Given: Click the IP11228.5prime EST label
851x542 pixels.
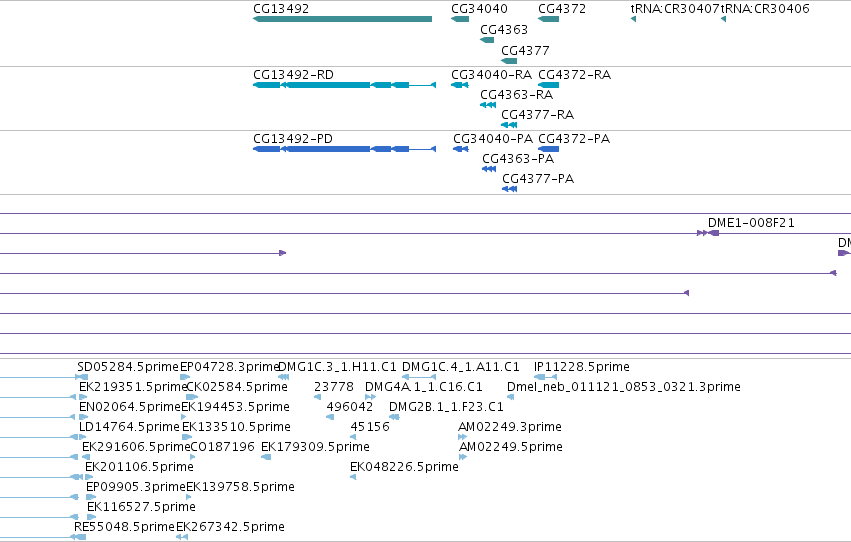Looking at the screenshot, I should click(x=581, y=367).
